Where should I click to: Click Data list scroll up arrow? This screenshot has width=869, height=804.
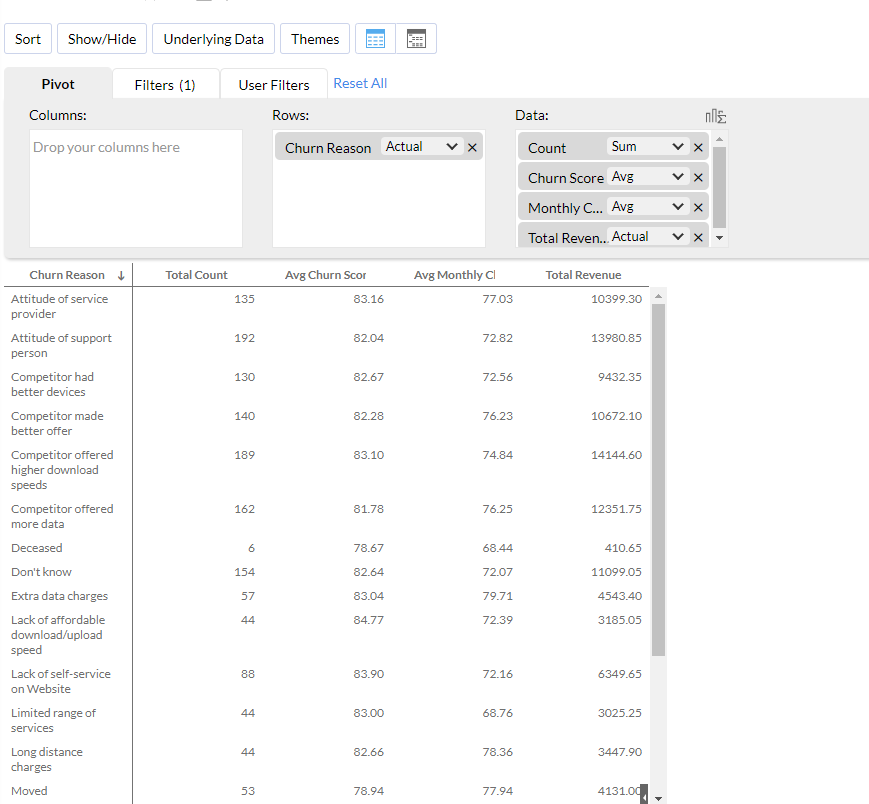coord(719,139)
